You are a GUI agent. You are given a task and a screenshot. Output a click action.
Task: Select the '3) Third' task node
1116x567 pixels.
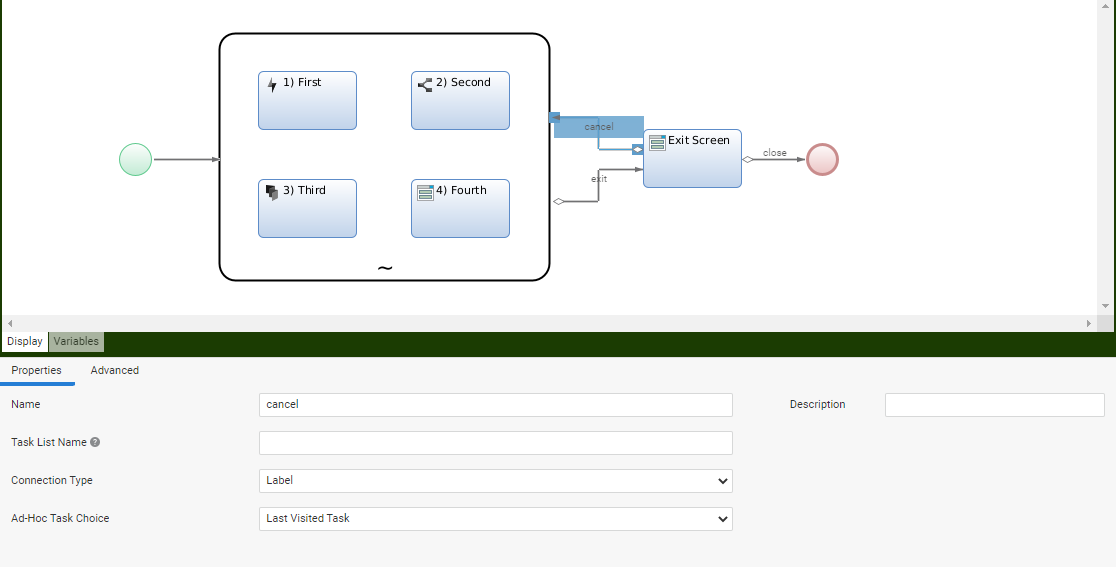(x=307, y=208)
